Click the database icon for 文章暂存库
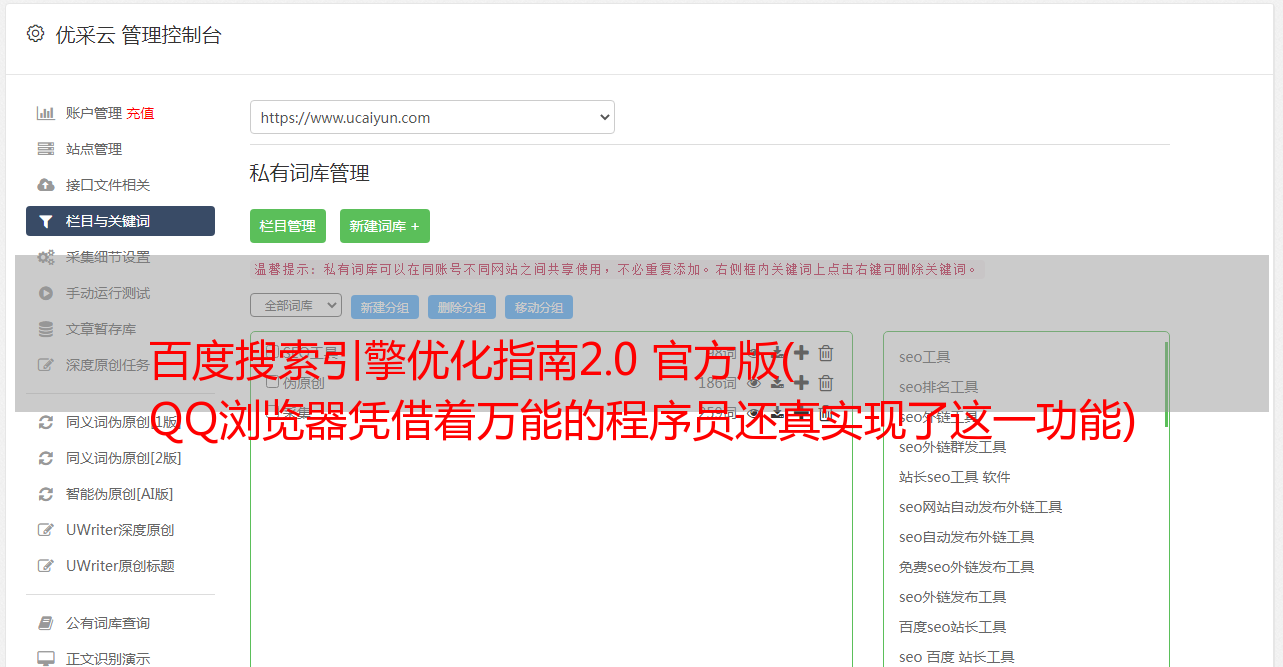Image resolution: width=1283 pixels, height=667 pixels. click(x=45, y=329)
